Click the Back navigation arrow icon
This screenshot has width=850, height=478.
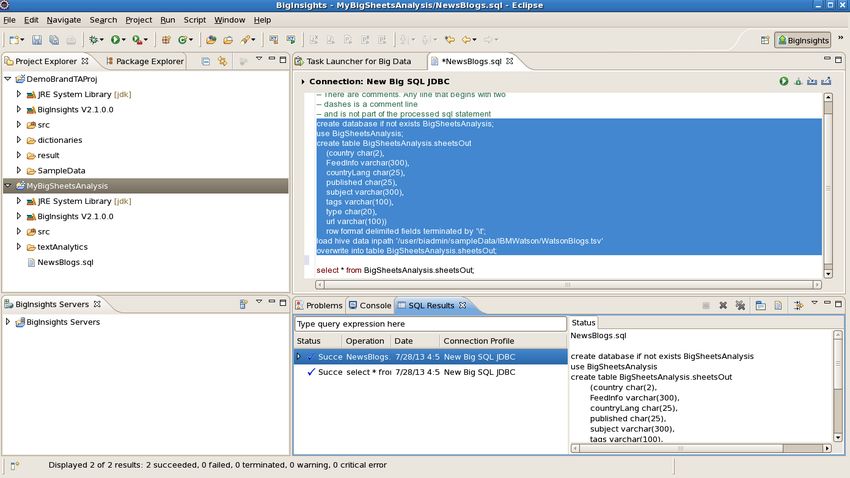point(466,40)
